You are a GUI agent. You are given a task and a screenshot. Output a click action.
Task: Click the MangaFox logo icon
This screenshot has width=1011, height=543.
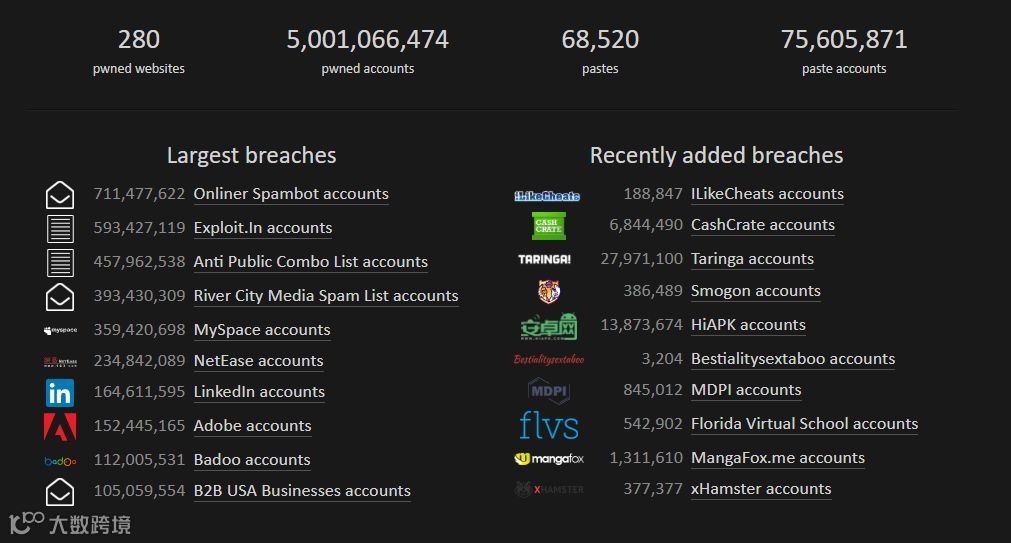click(x=549, y=459)
